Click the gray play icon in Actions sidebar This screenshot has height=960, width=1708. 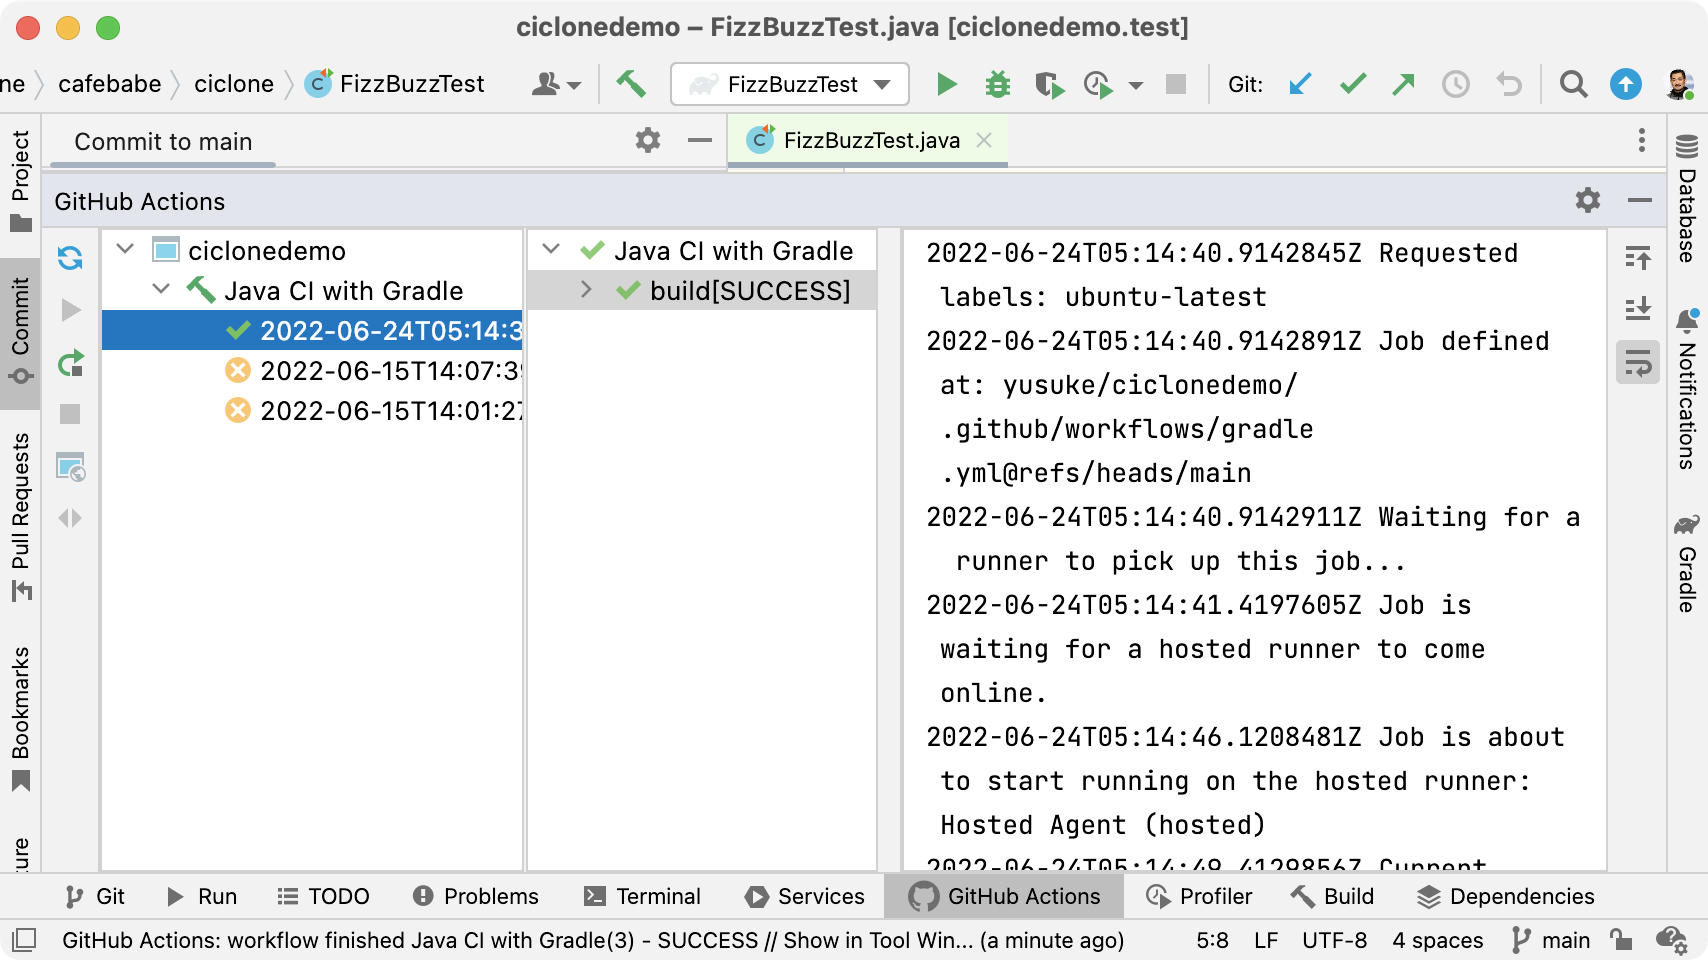tap(70, 310)
